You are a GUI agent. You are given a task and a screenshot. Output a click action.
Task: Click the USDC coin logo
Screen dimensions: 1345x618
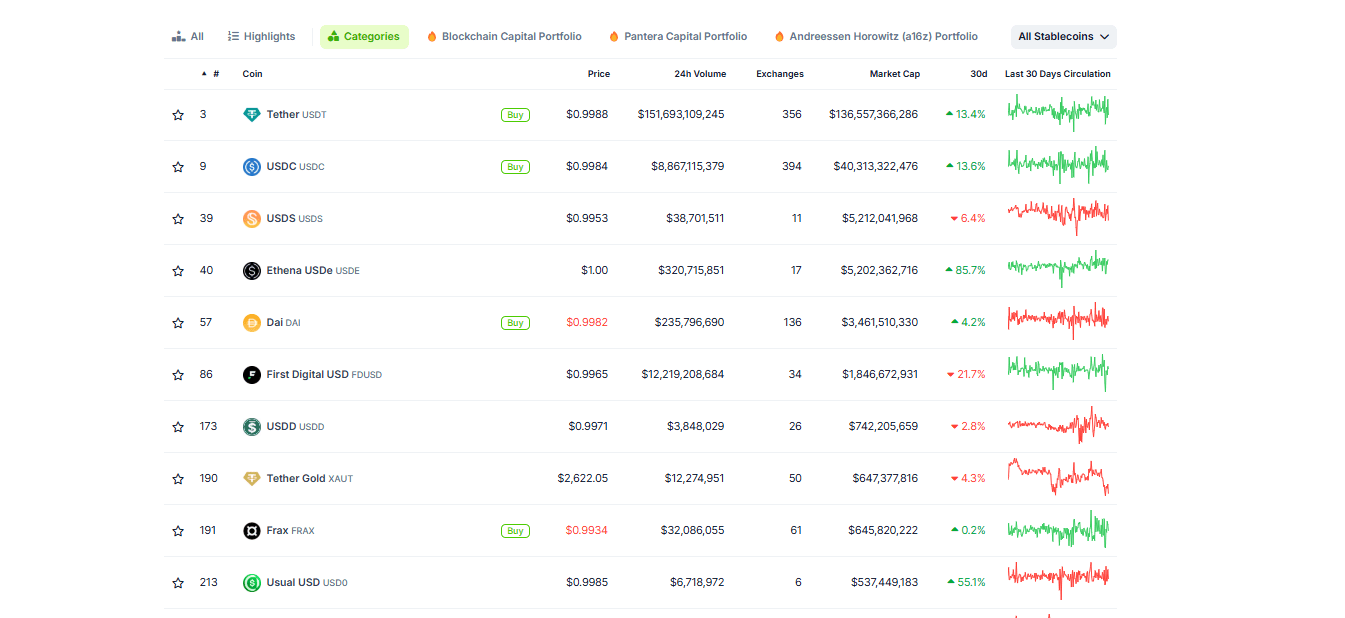tap(252, 167)
